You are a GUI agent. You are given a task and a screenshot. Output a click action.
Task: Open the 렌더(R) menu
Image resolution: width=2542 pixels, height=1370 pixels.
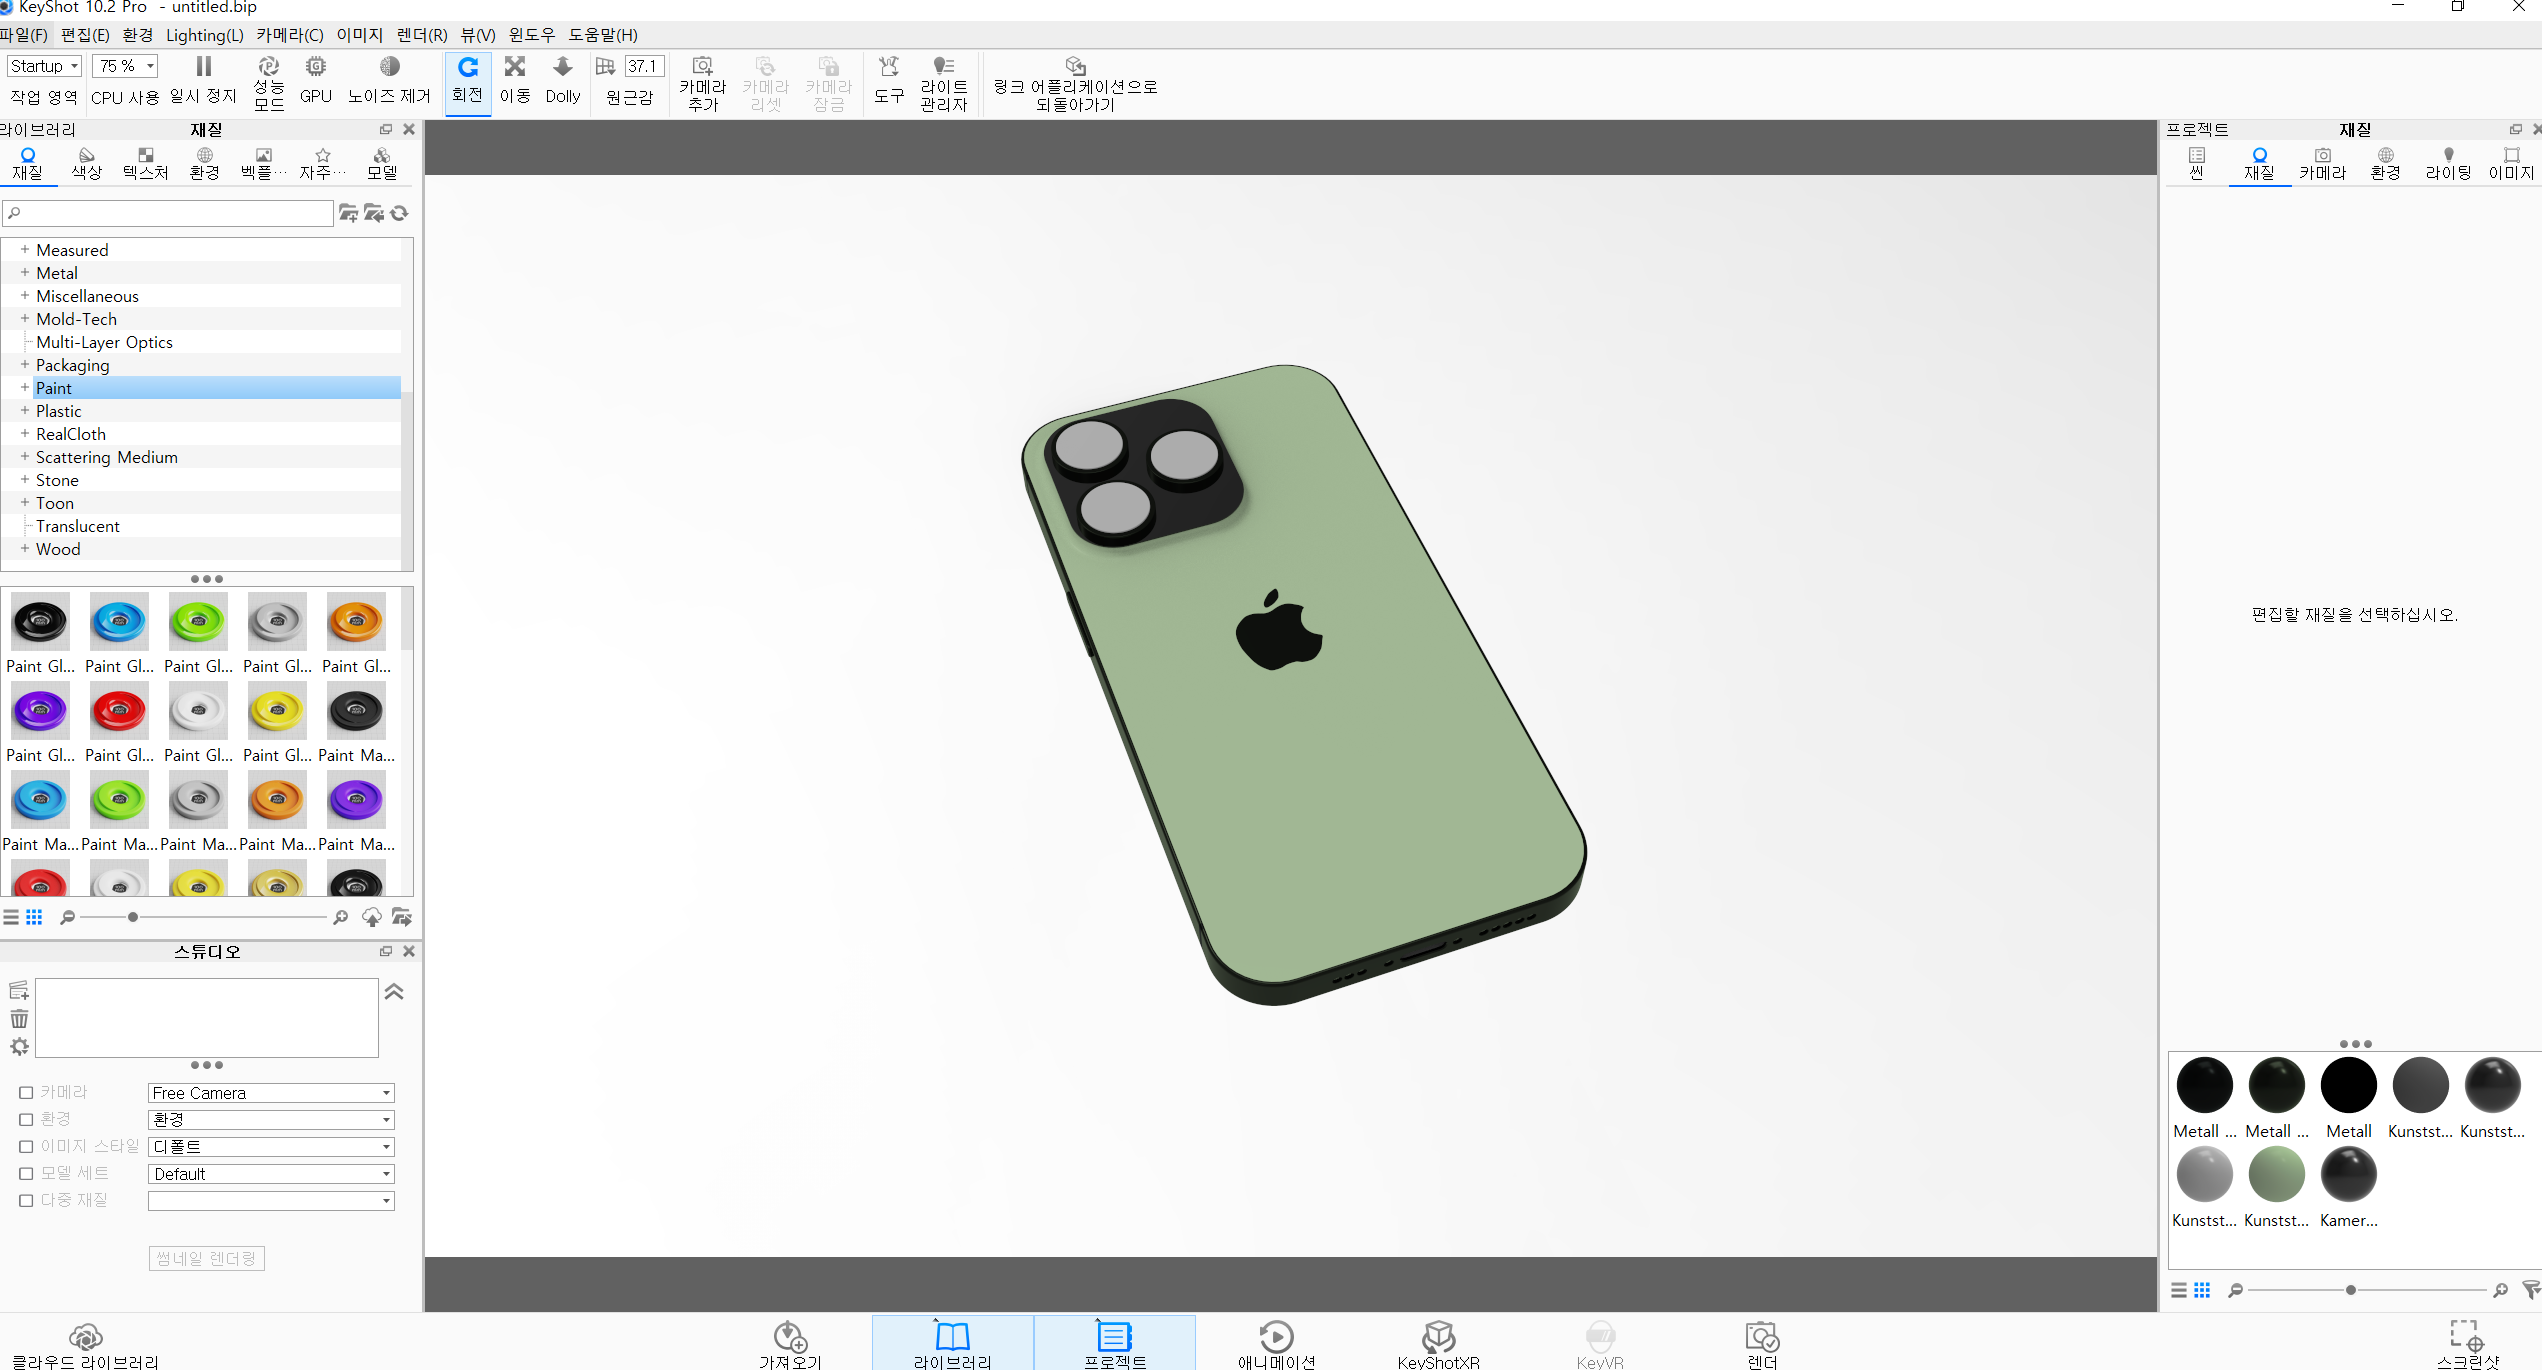[x=421, y=35]
